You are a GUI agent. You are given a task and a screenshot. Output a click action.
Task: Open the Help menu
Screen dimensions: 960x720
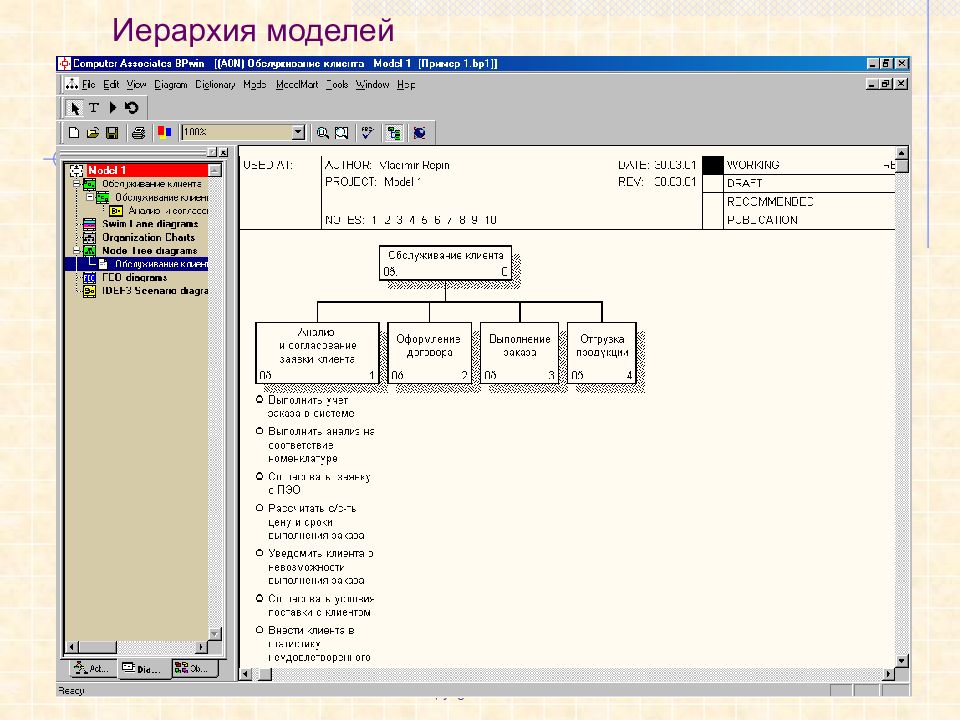click(x=406, y=84)
